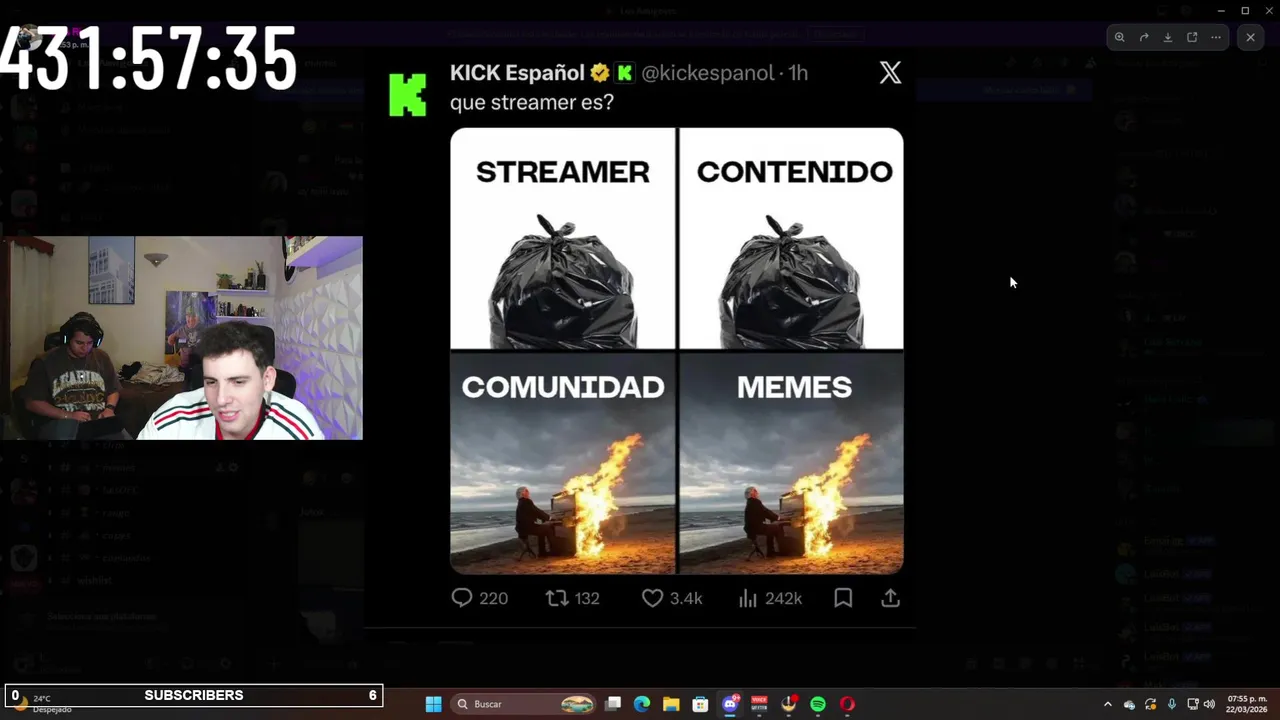Close the image viewer overlay
The height and width of the screenshot is (720, 1280).
[1250, 37]
